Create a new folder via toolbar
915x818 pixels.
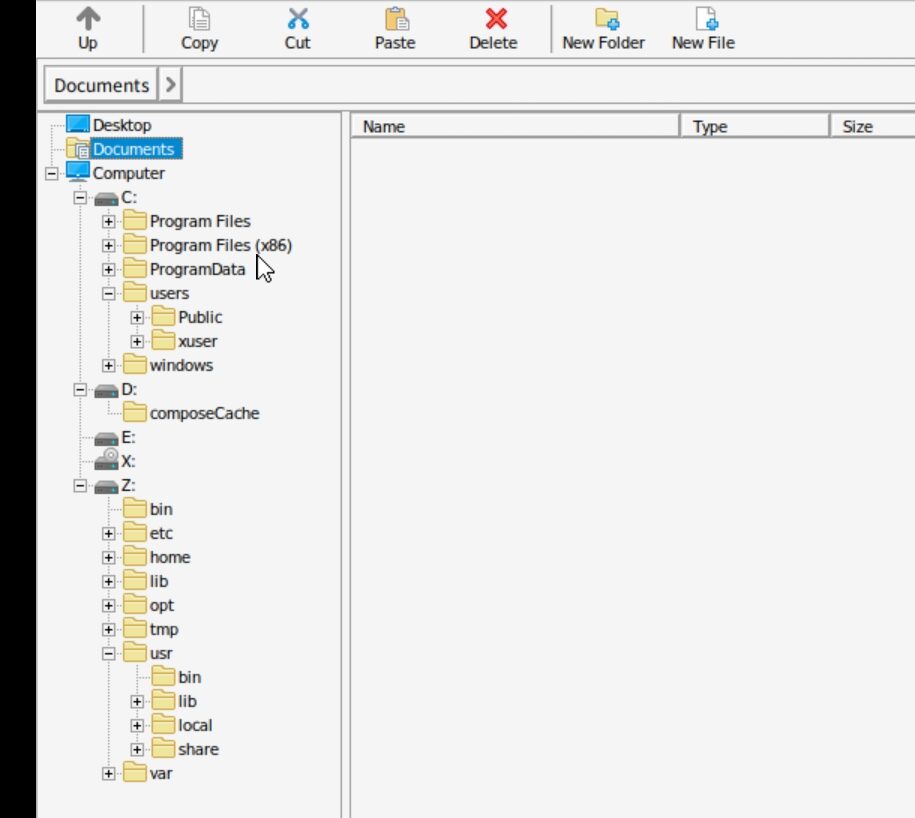(604, 19)
